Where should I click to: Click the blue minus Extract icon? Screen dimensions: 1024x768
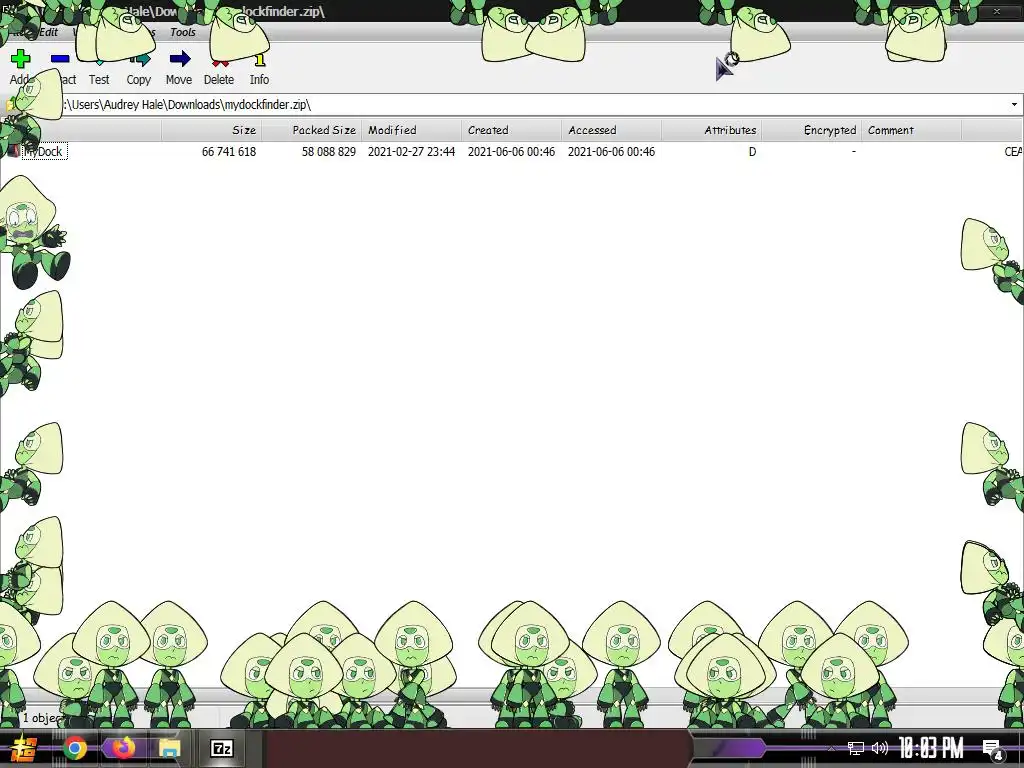[x=60, y=59]
